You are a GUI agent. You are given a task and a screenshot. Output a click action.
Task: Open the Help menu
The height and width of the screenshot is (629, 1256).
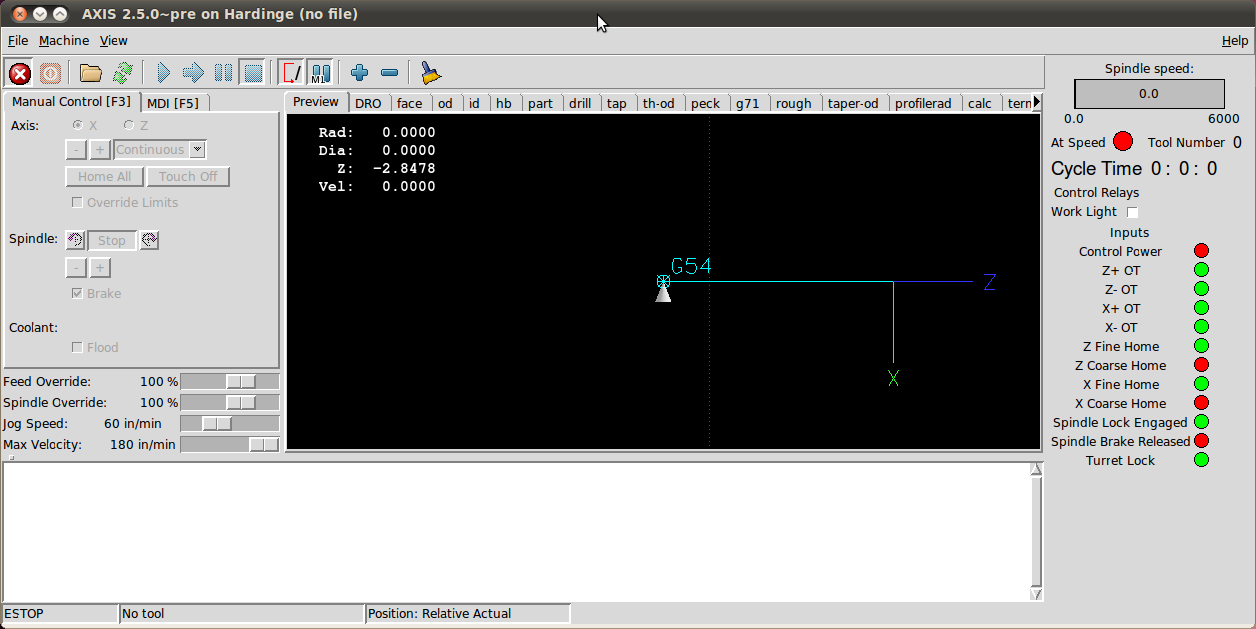1235,41
